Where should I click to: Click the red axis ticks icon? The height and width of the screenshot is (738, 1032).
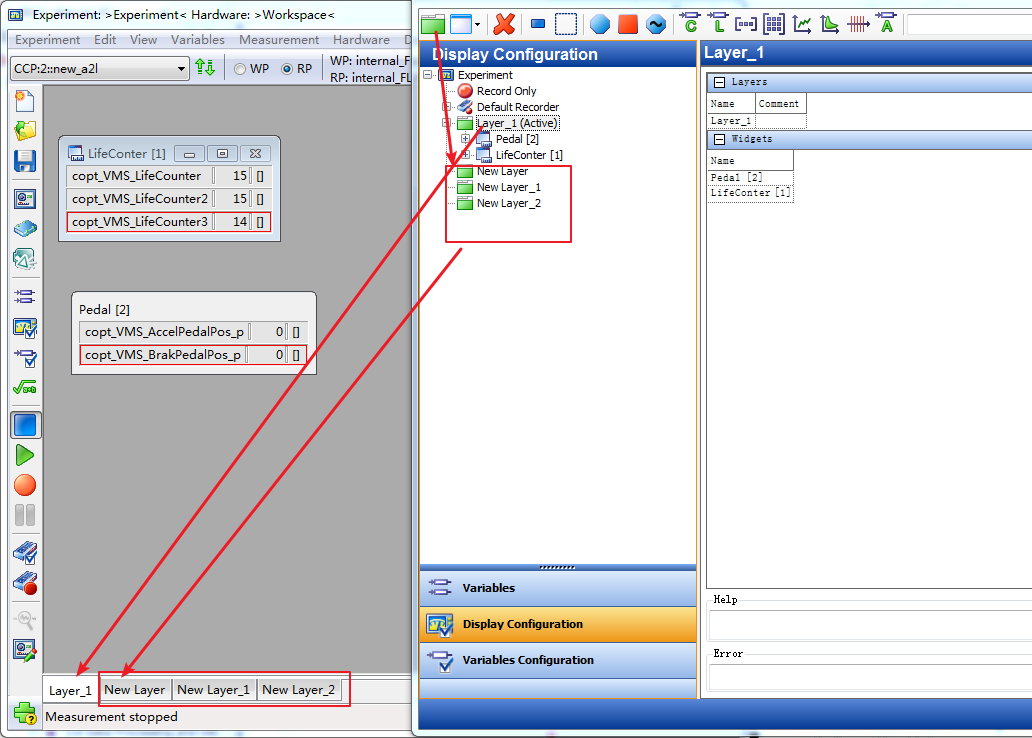(x=858, y=24)
